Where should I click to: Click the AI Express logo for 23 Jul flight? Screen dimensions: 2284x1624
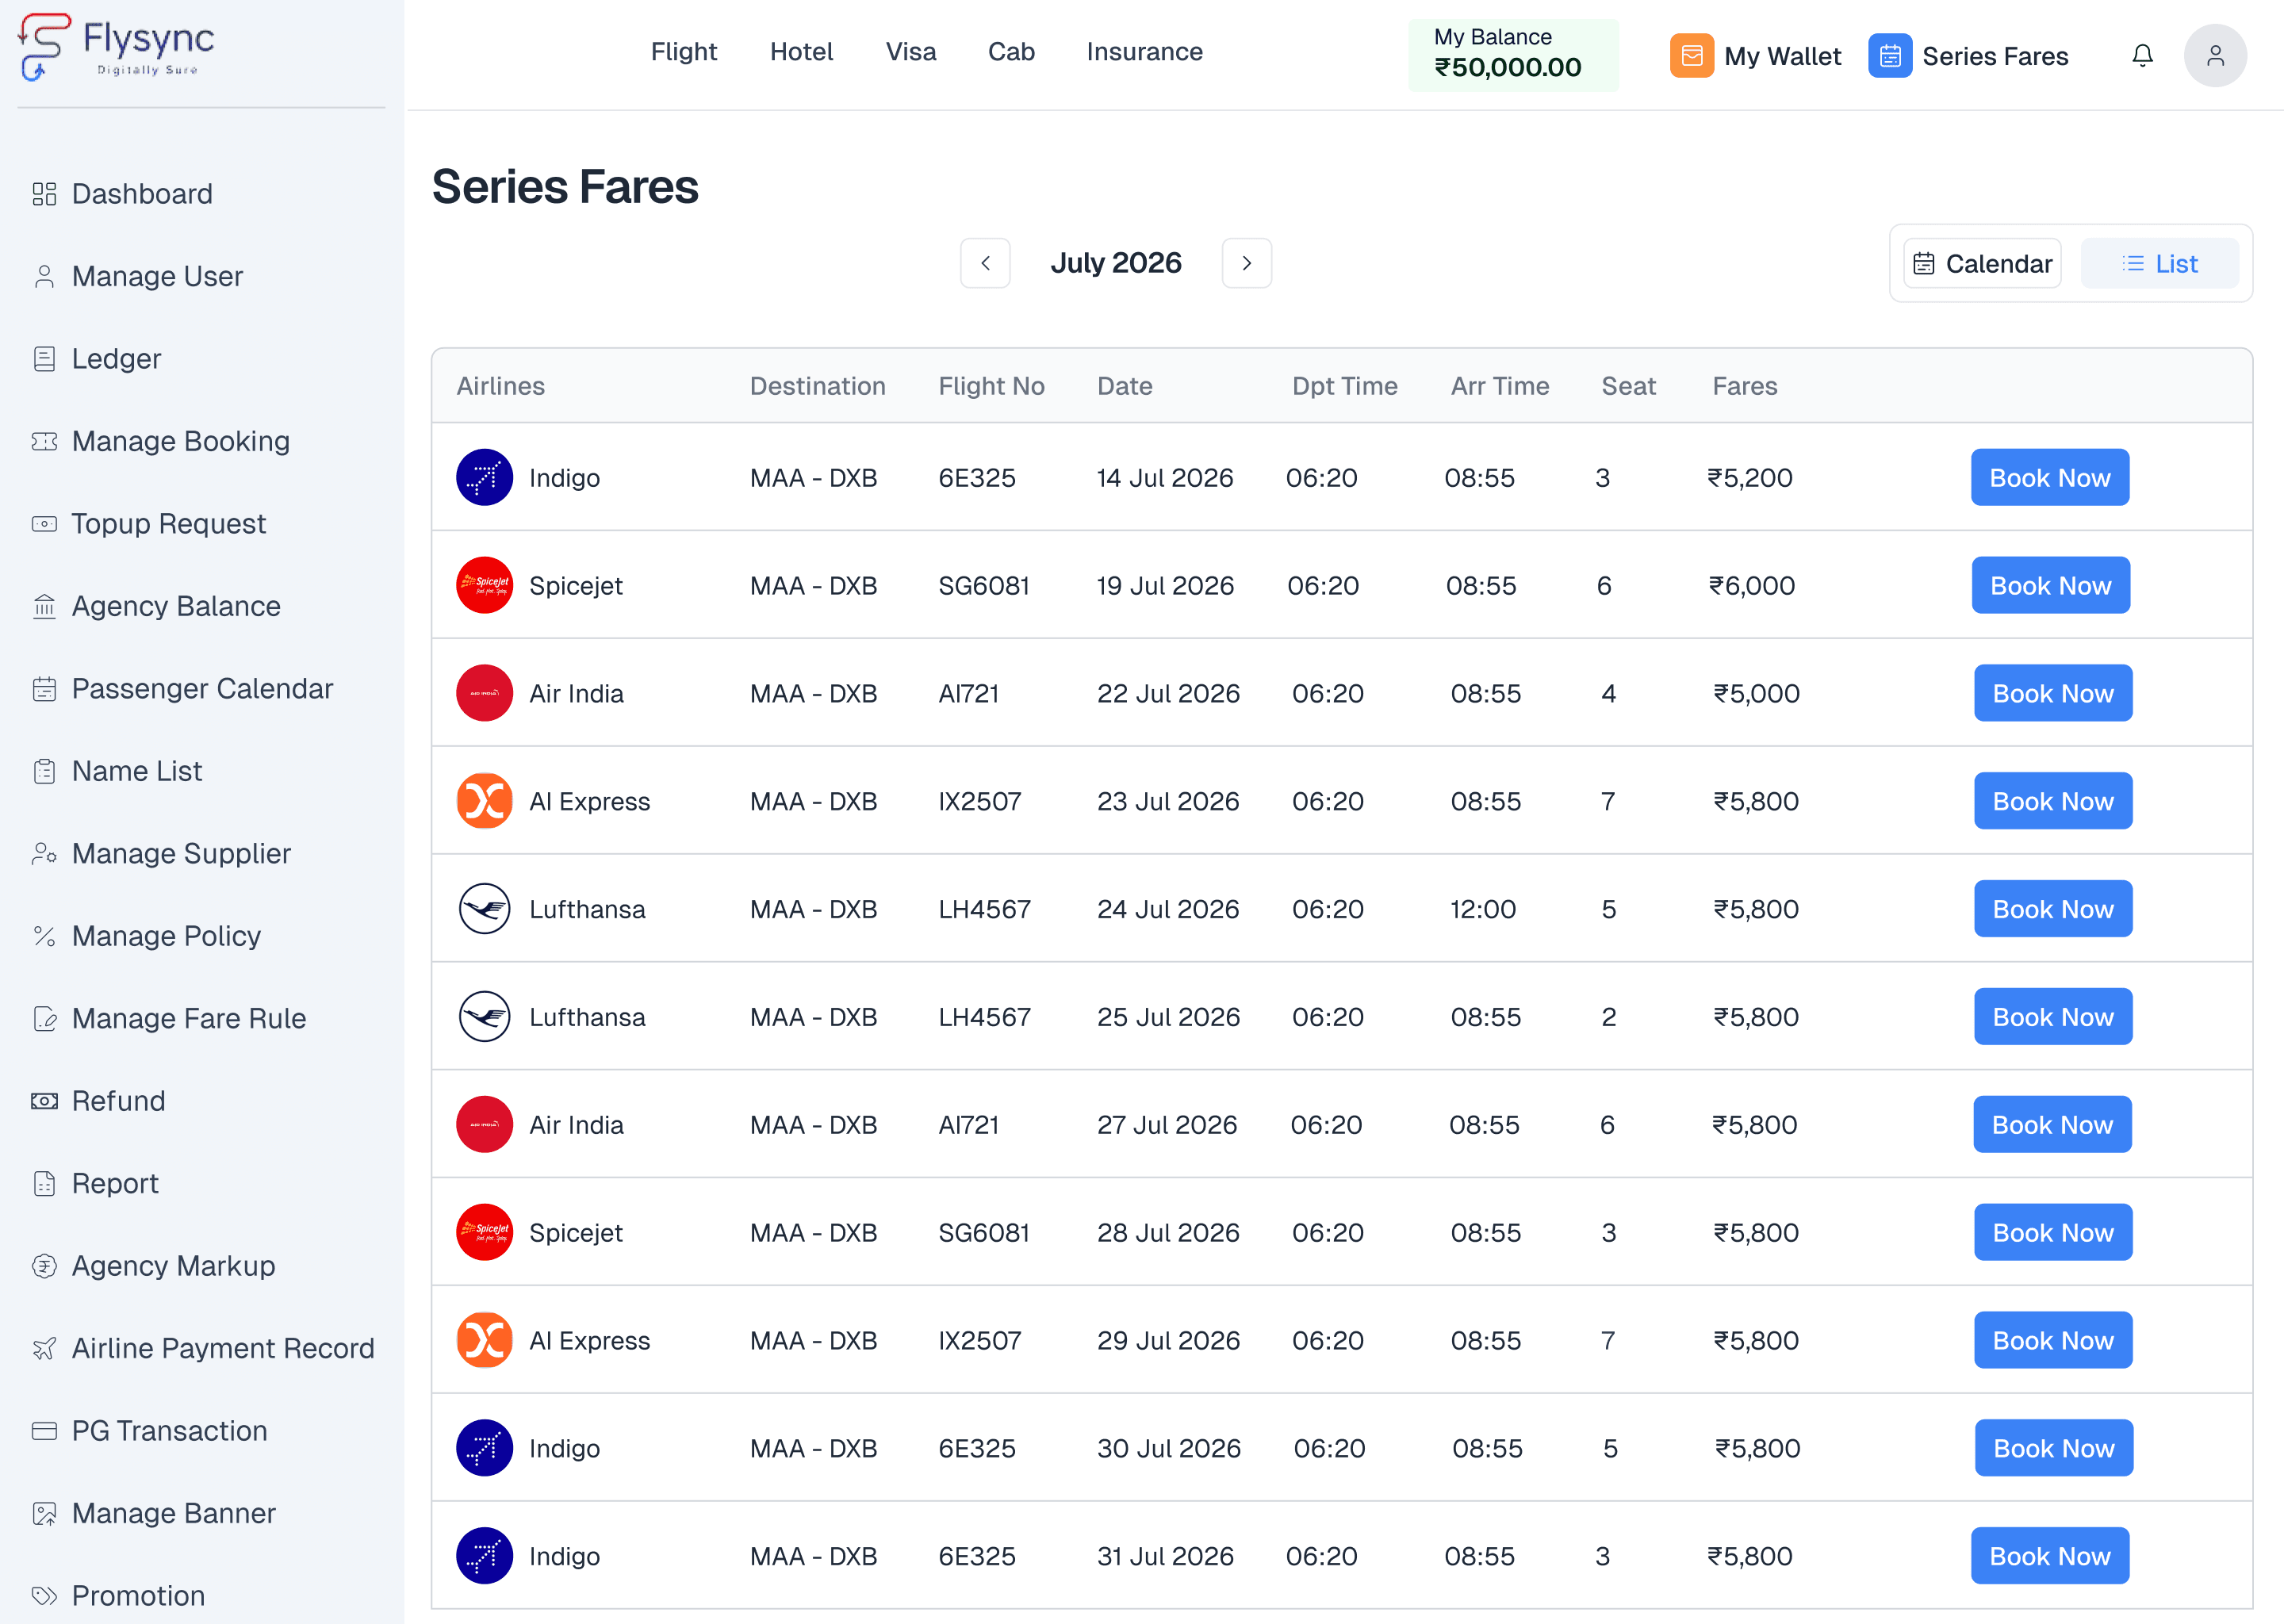pos(484,801)
